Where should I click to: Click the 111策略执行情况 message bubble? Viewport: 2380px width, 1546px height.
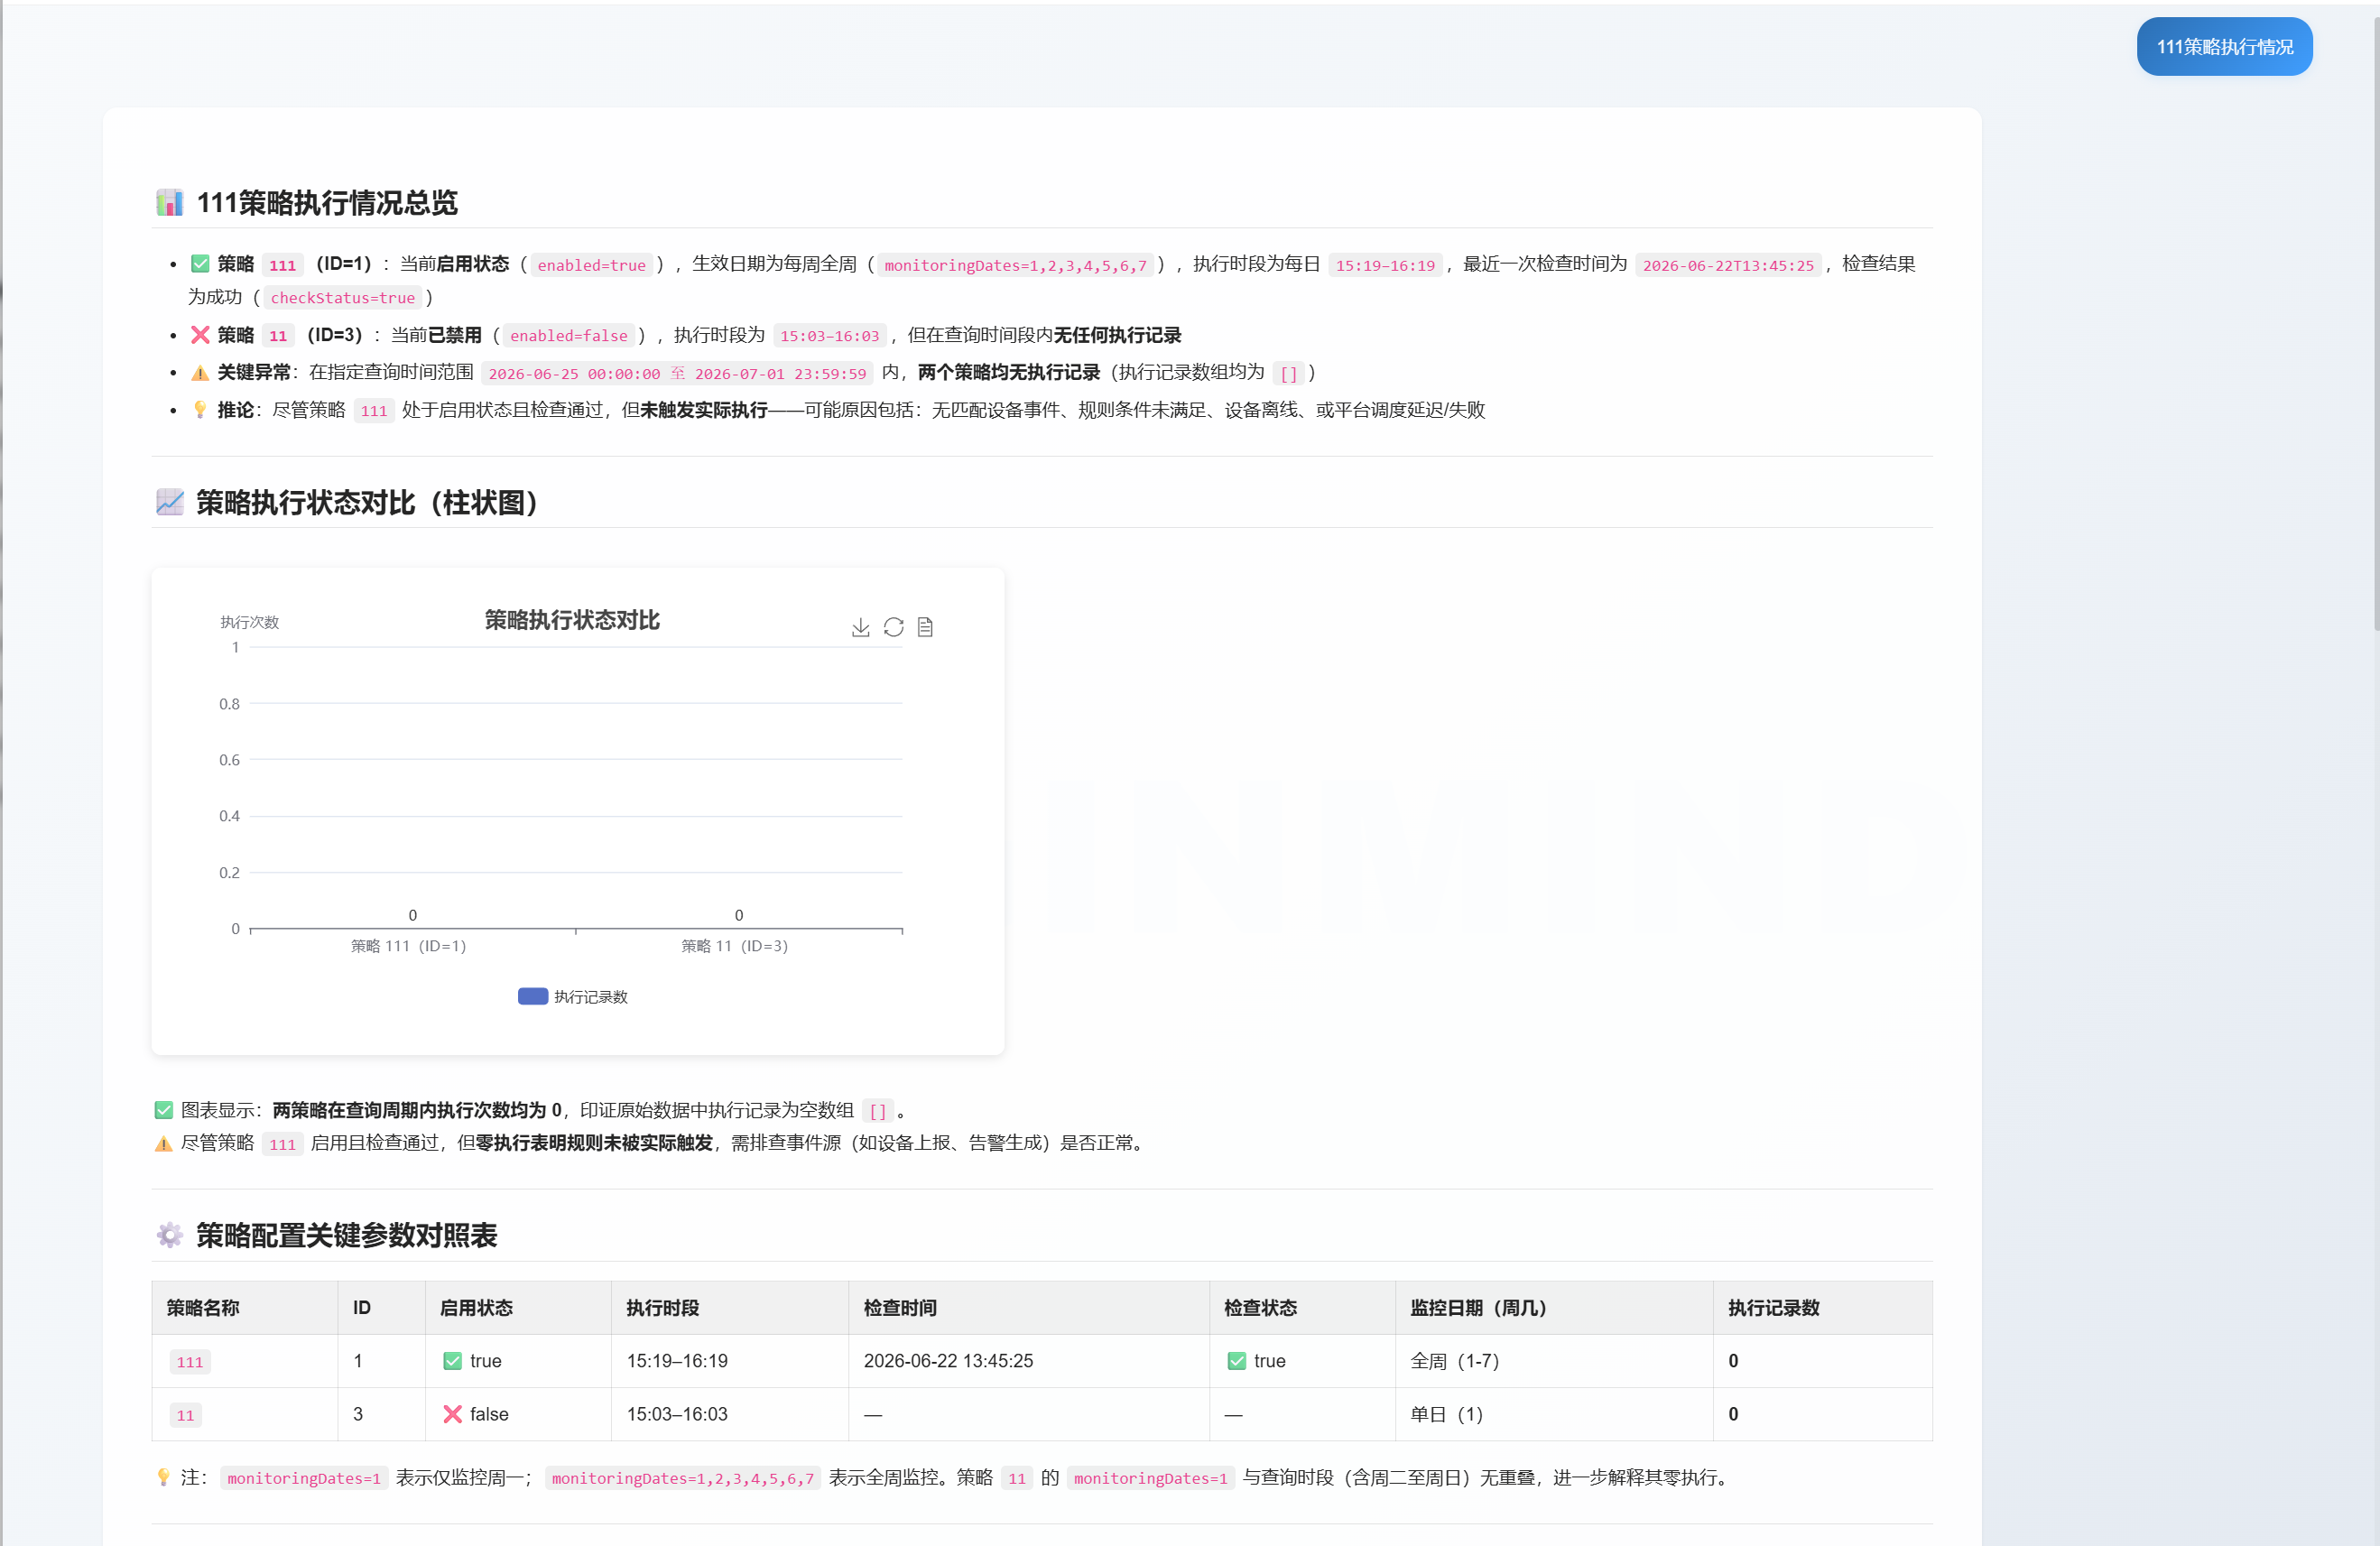[2224, 46]
